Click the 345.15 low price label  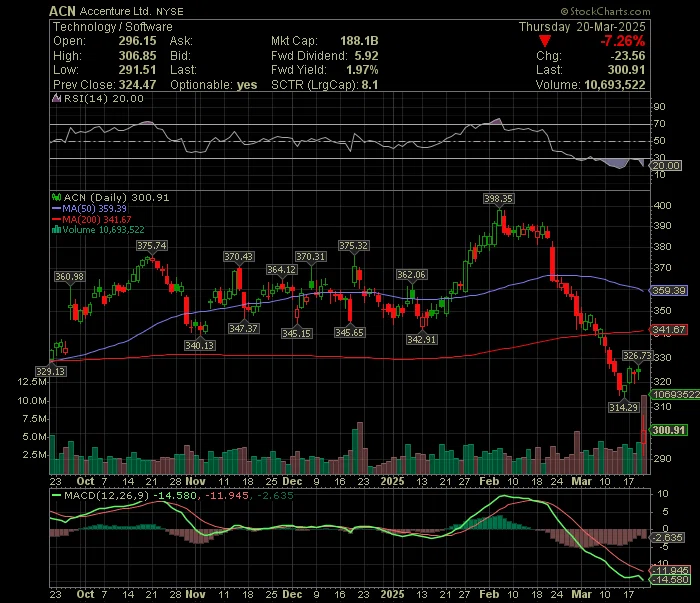296,333
